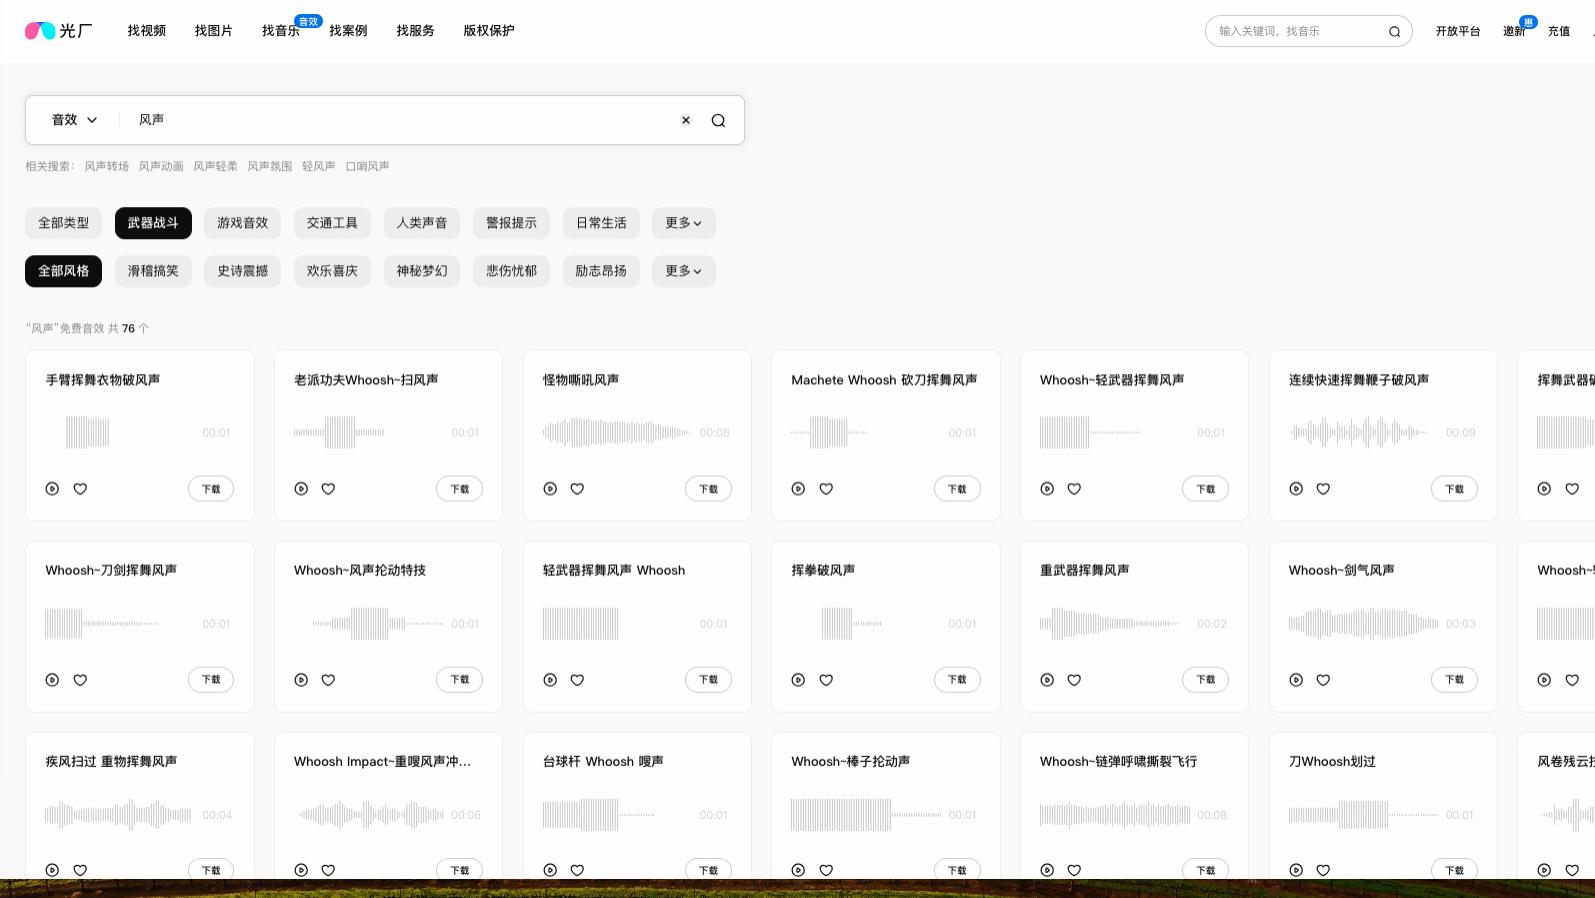Select 欢乐喜庆 style filter
The height and width of the screenshot is (898, 1595).
pos(332,271)
